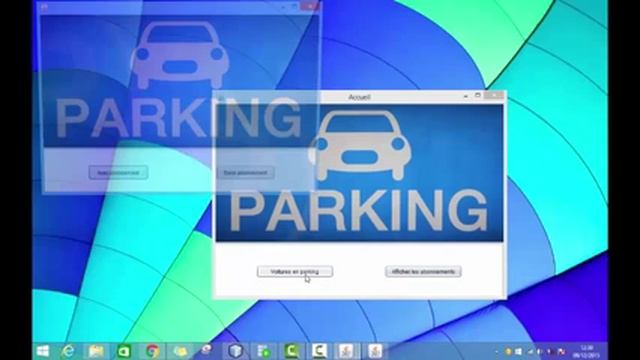
Task: Click the Accueil title bar text
Action: tap(359, 97)
